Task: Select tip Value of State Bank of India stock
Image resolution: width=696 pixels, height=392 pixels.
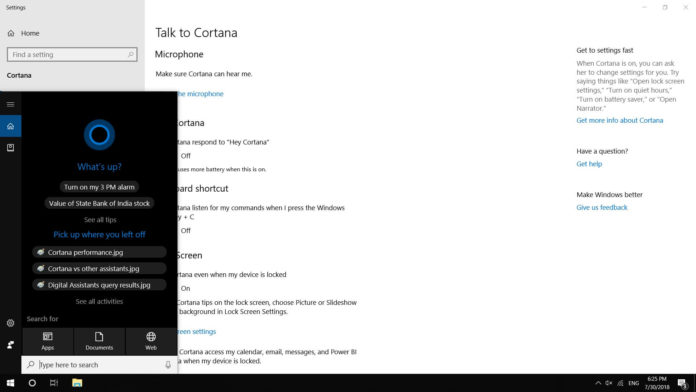Action: pos(99,203)
